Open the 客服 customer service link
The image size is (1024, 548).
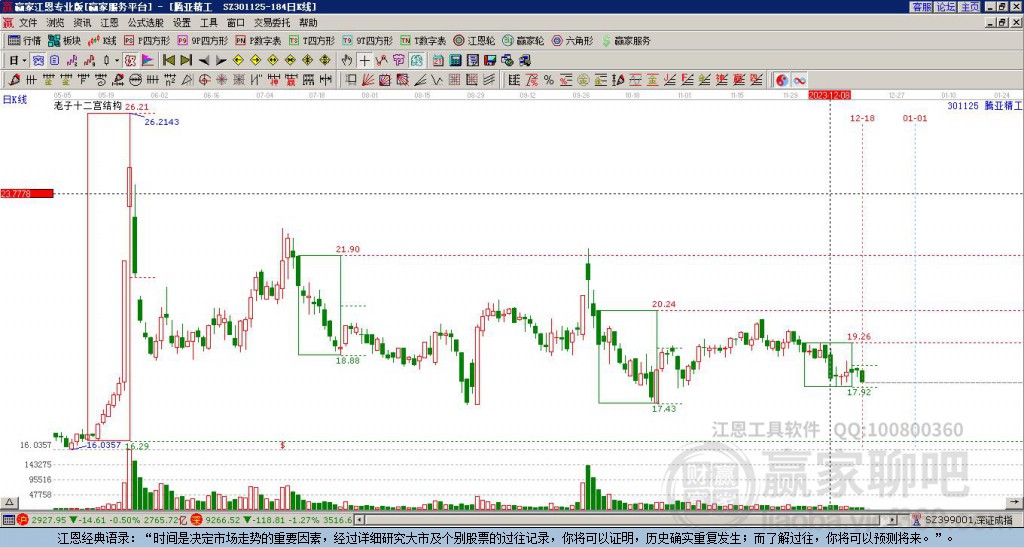click(922, 7)
